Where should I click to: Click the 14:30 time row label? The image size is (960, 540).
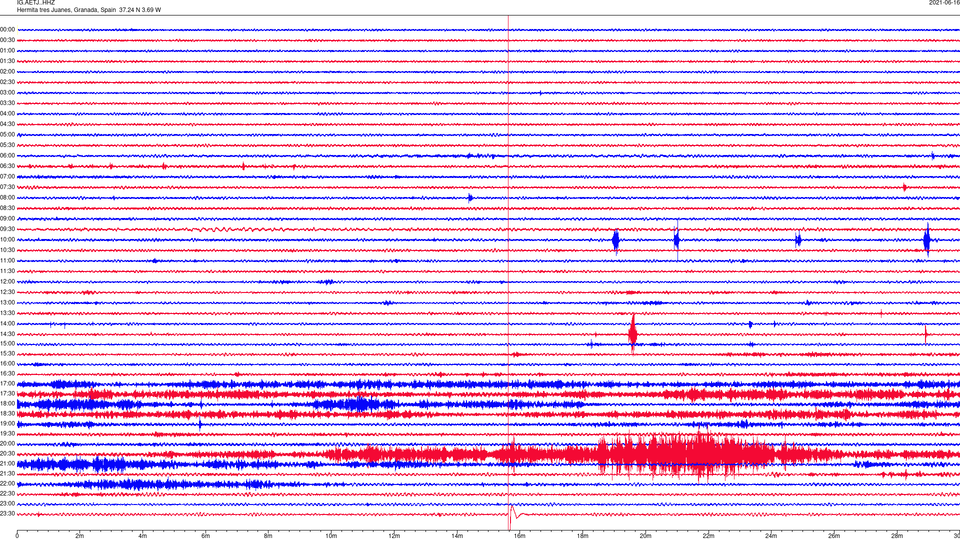point(7,334)
